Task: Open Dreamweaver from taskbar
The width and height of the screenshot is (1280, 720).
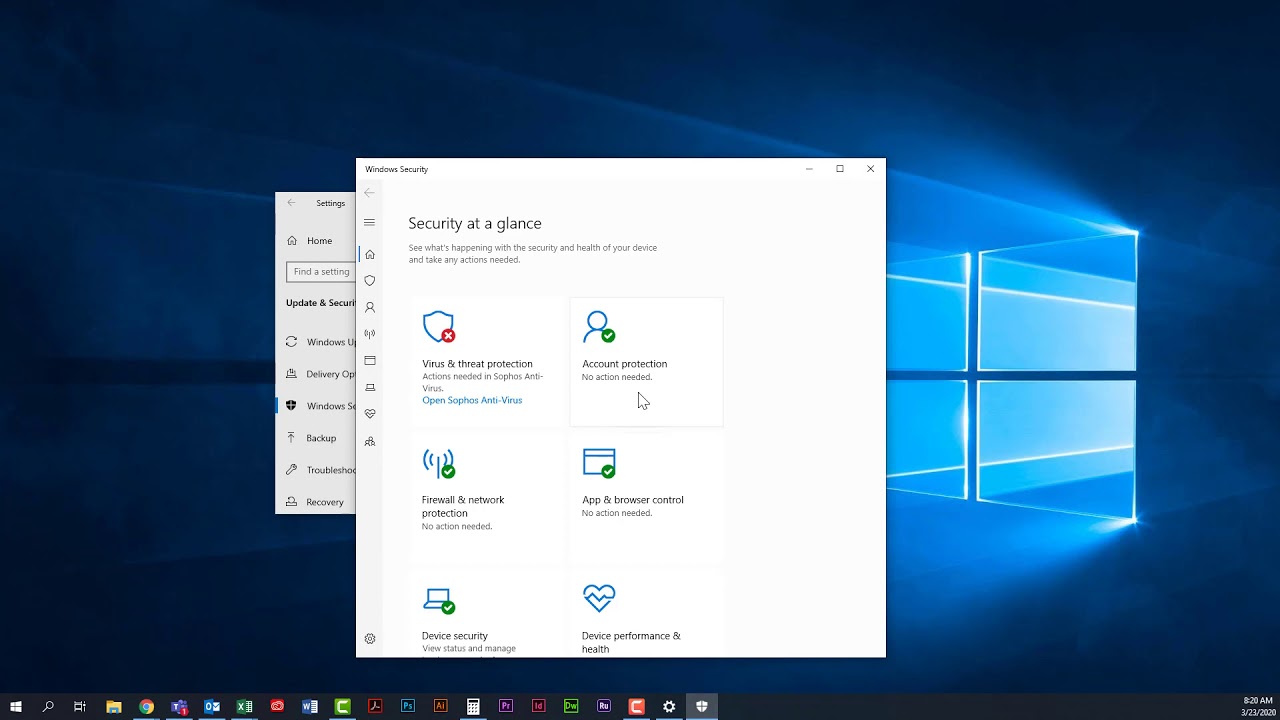Action: coord(571,706)
